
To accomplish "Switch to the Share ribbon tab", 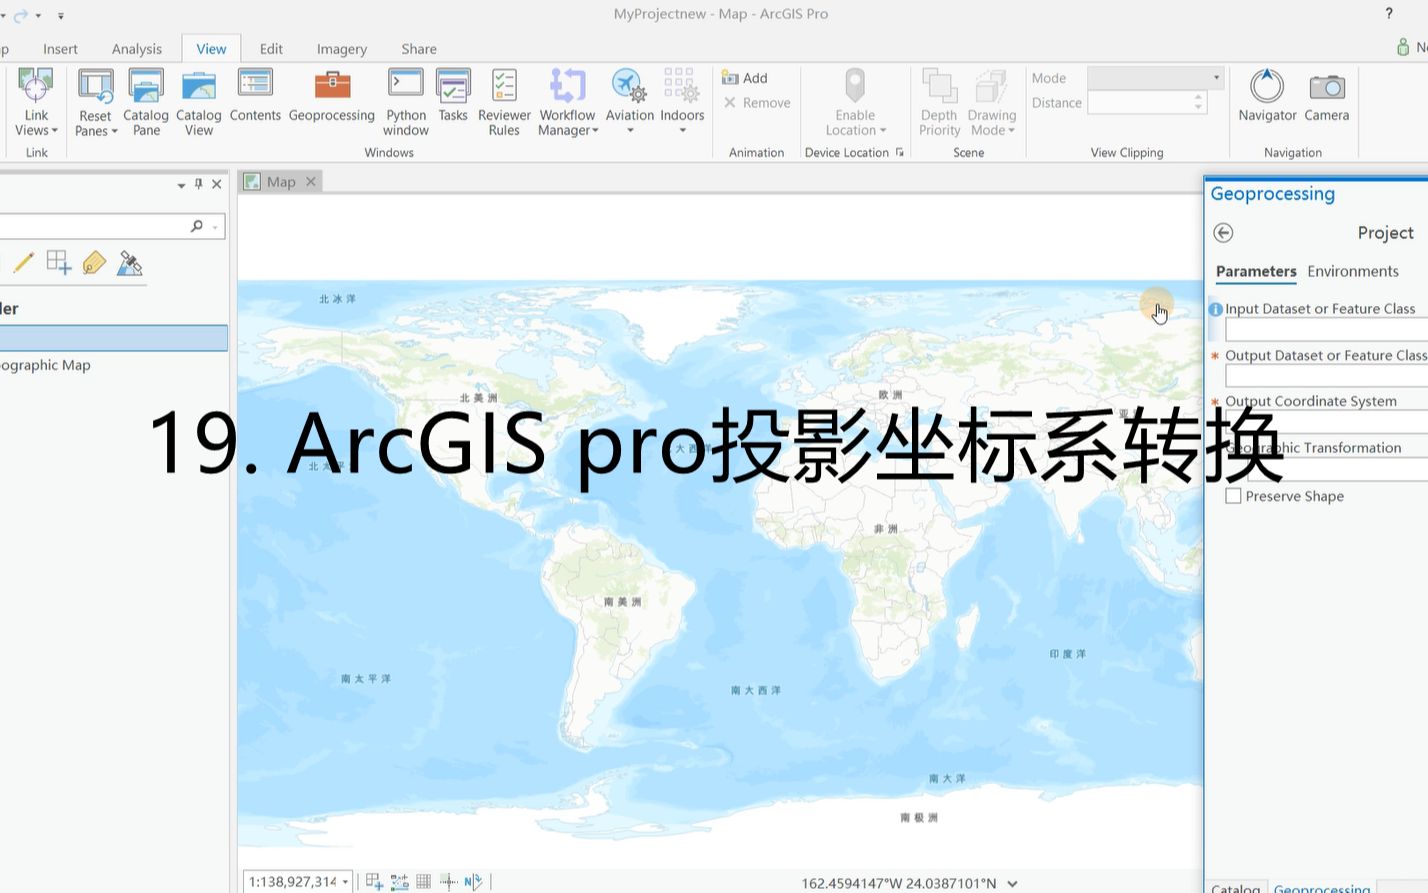I will 419,48.
